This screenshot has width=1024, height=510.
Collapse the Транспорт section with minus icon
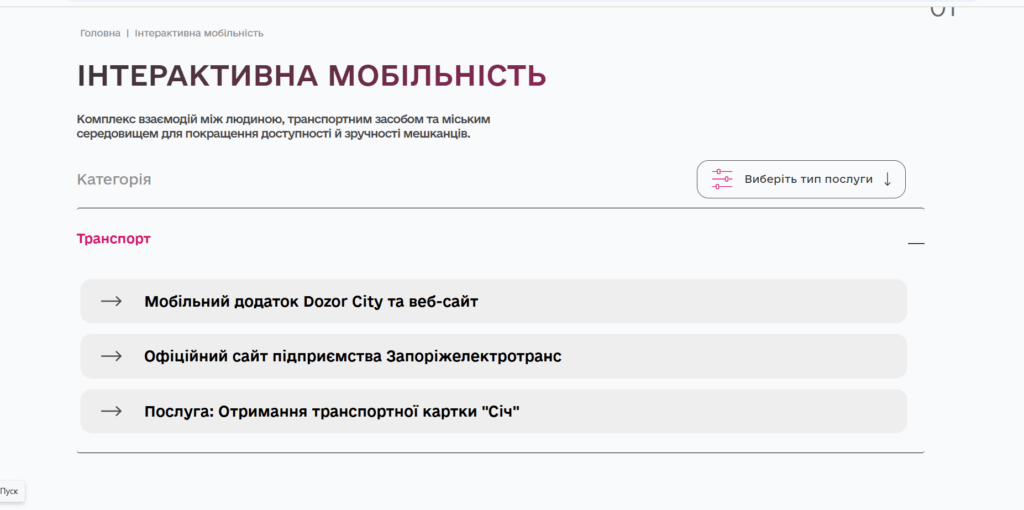pyautogui.click(x=916, y=243)
